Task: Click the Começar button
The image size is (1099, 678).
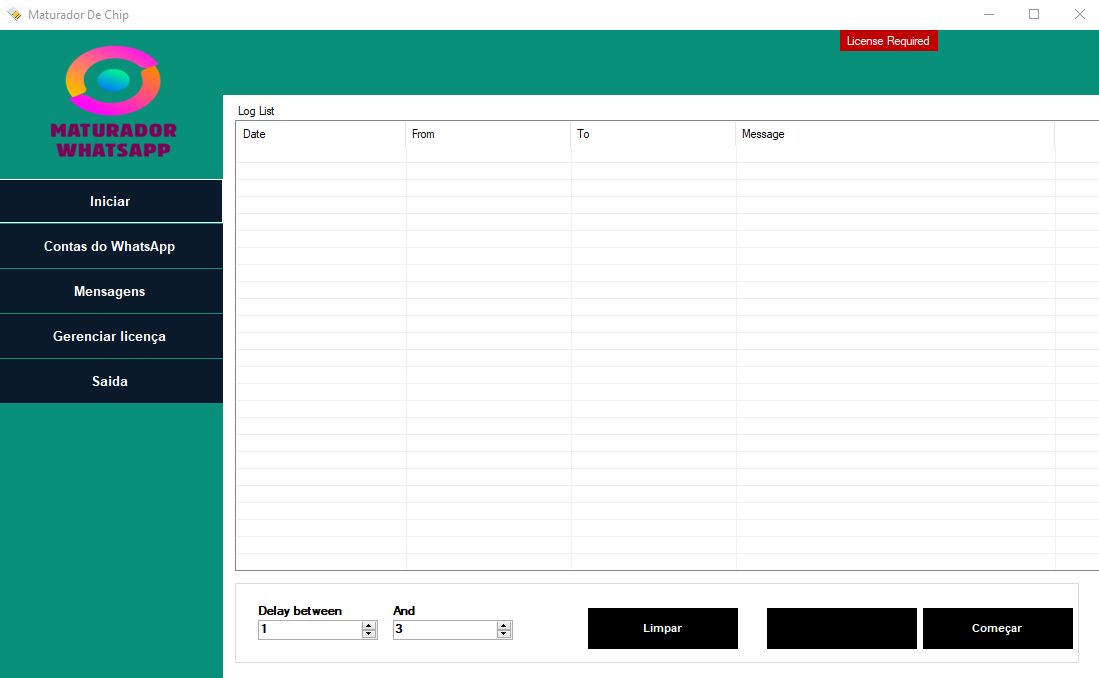Action: [997, 628]
